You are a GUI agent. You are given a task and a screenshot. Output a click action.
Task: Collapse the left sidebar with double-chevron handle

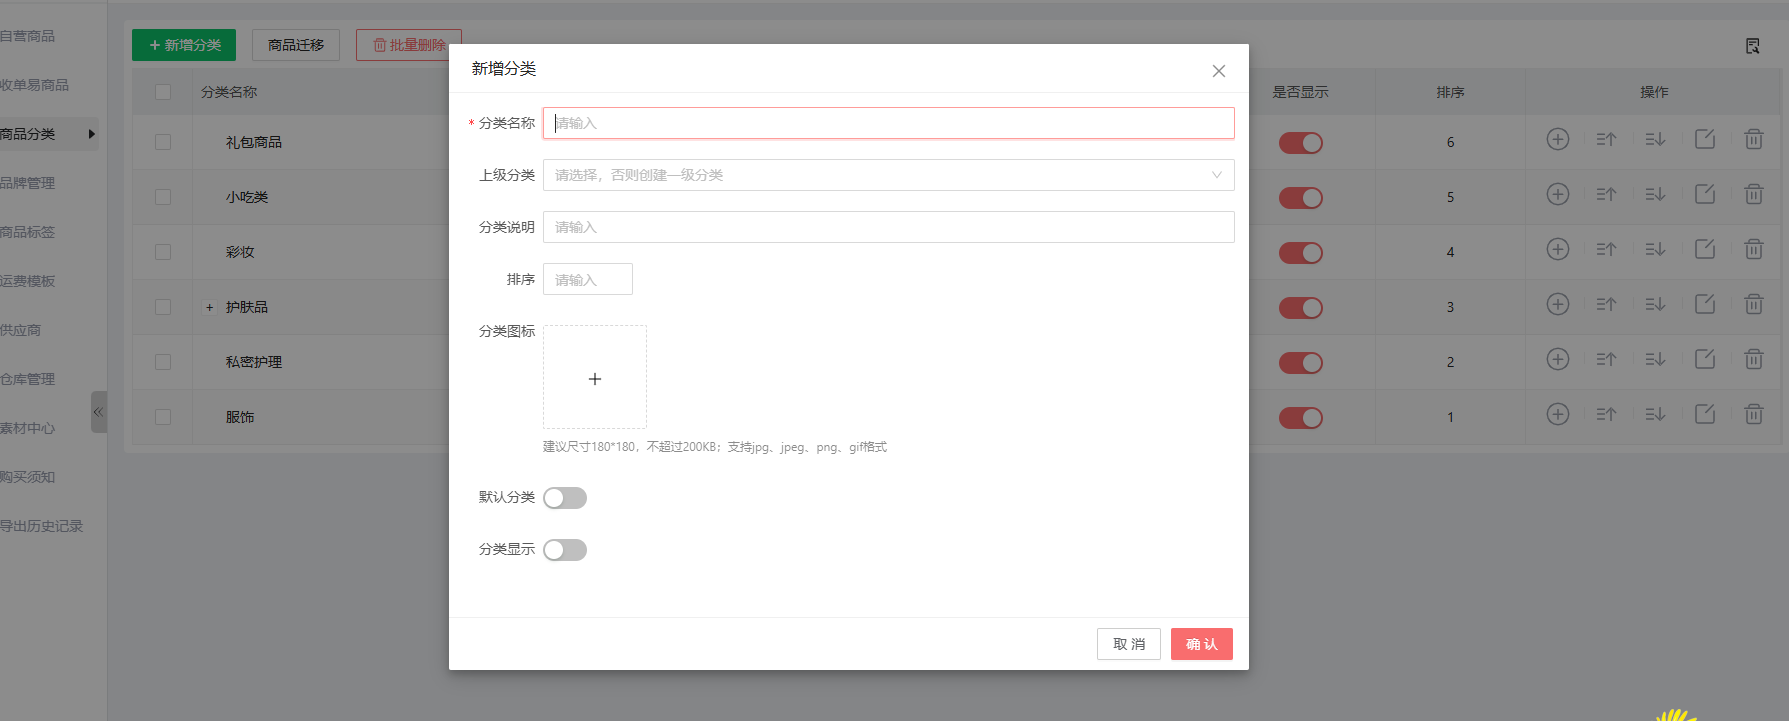pos(98,412)
